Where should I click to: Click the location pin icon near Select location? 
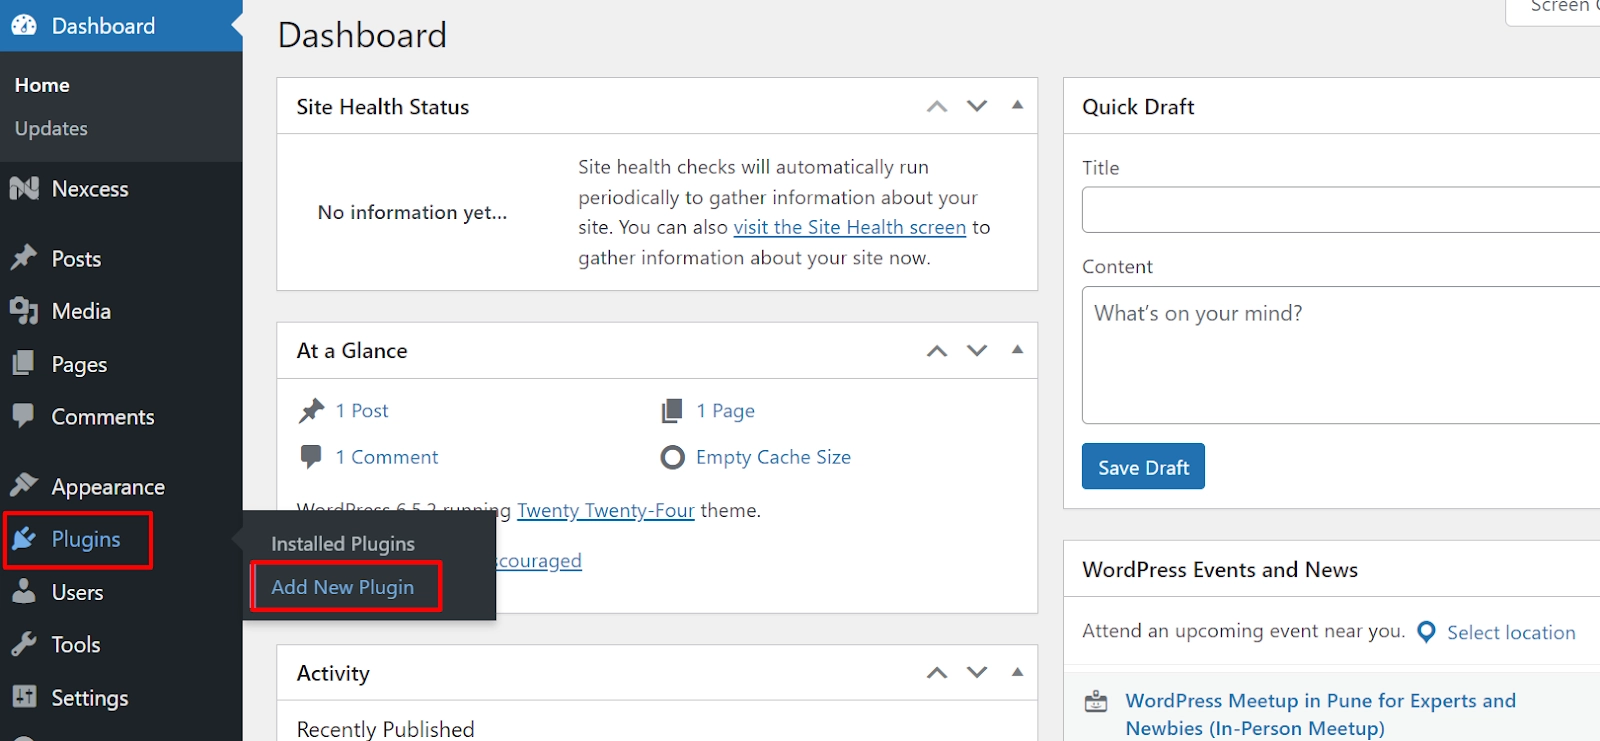click(x=1427, y=632)
